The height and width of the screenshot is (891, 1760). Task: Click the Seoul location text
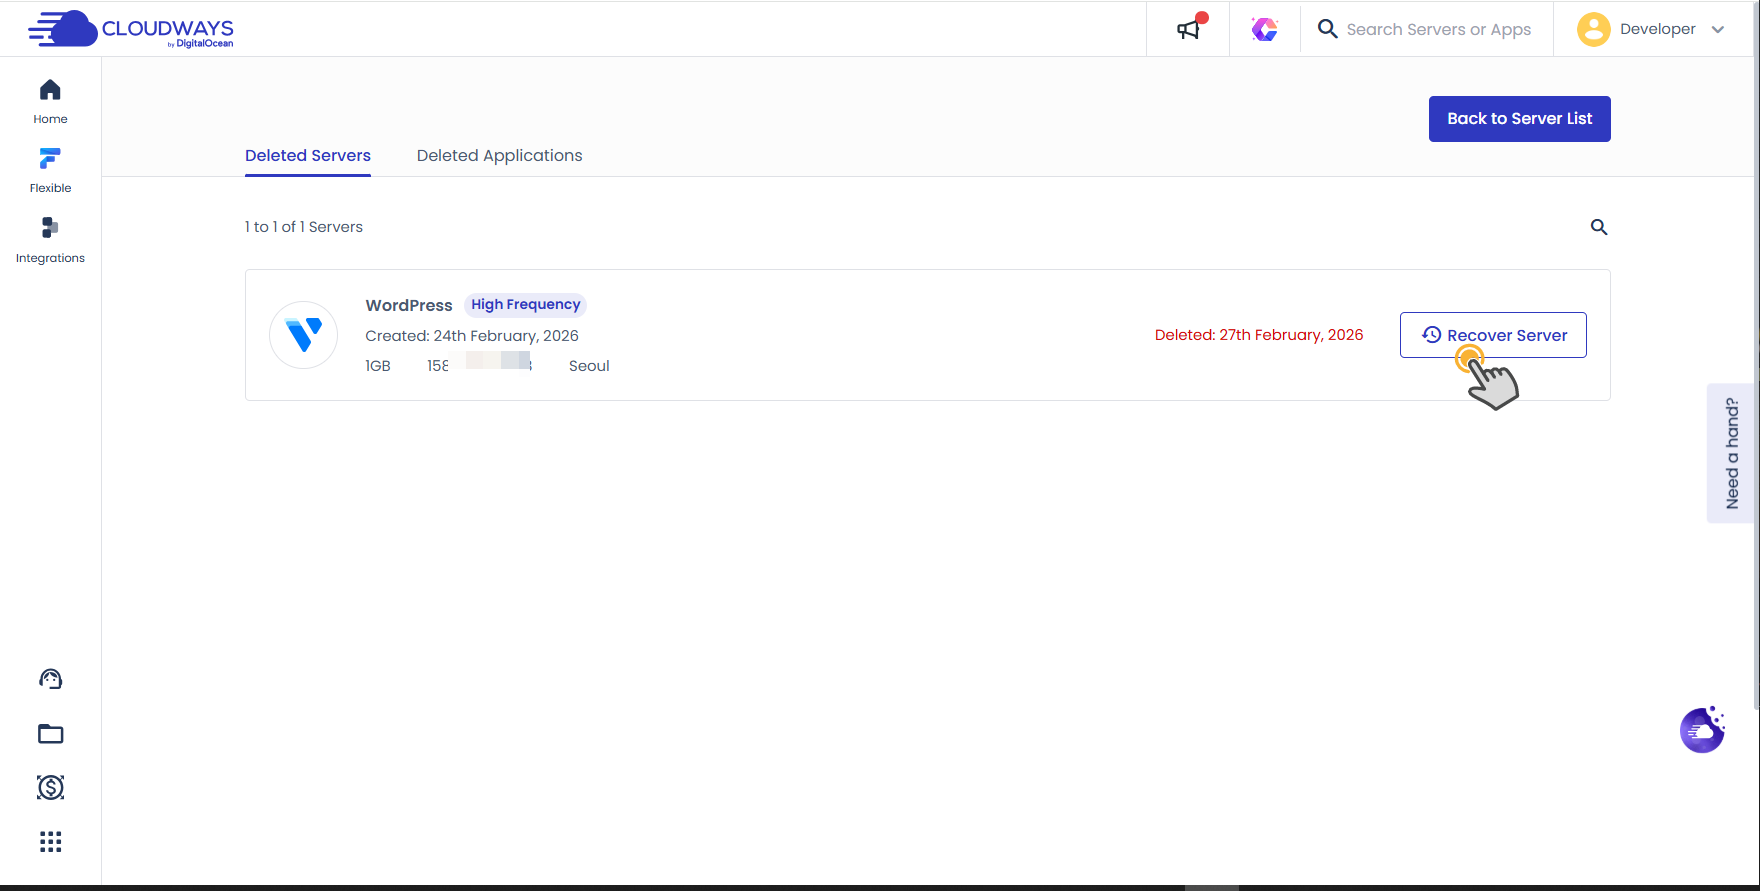pyautogui.click(x=589, y=366)
